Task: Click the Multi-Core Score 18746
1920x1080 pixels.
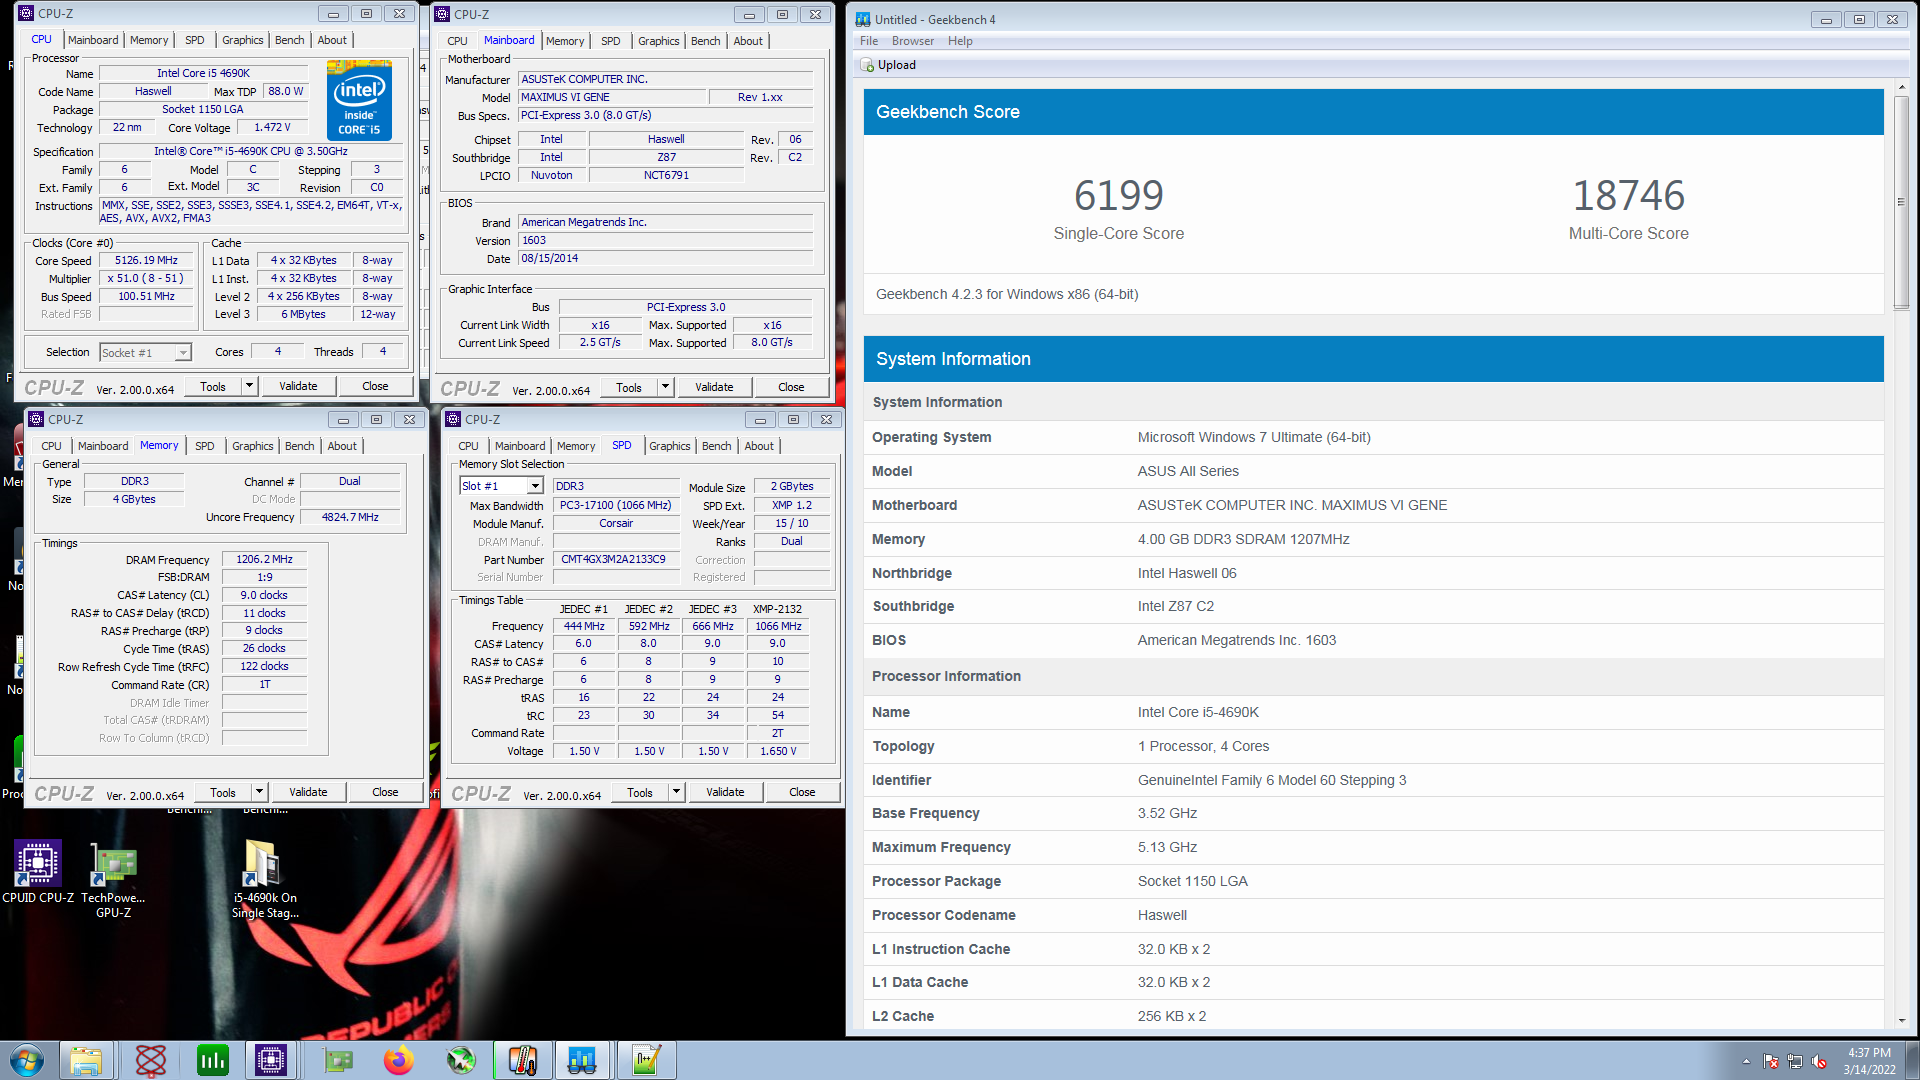Action: coord(1628,196)
